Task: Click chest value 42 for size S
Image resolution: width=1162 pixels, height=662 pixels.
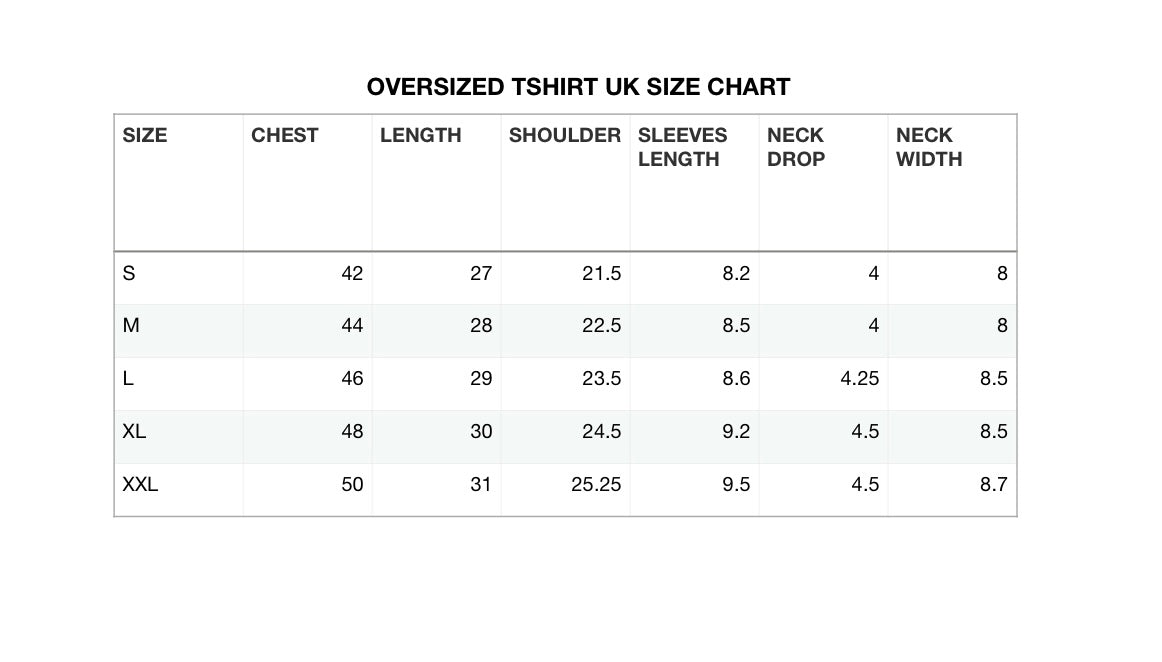Action: 352,273
